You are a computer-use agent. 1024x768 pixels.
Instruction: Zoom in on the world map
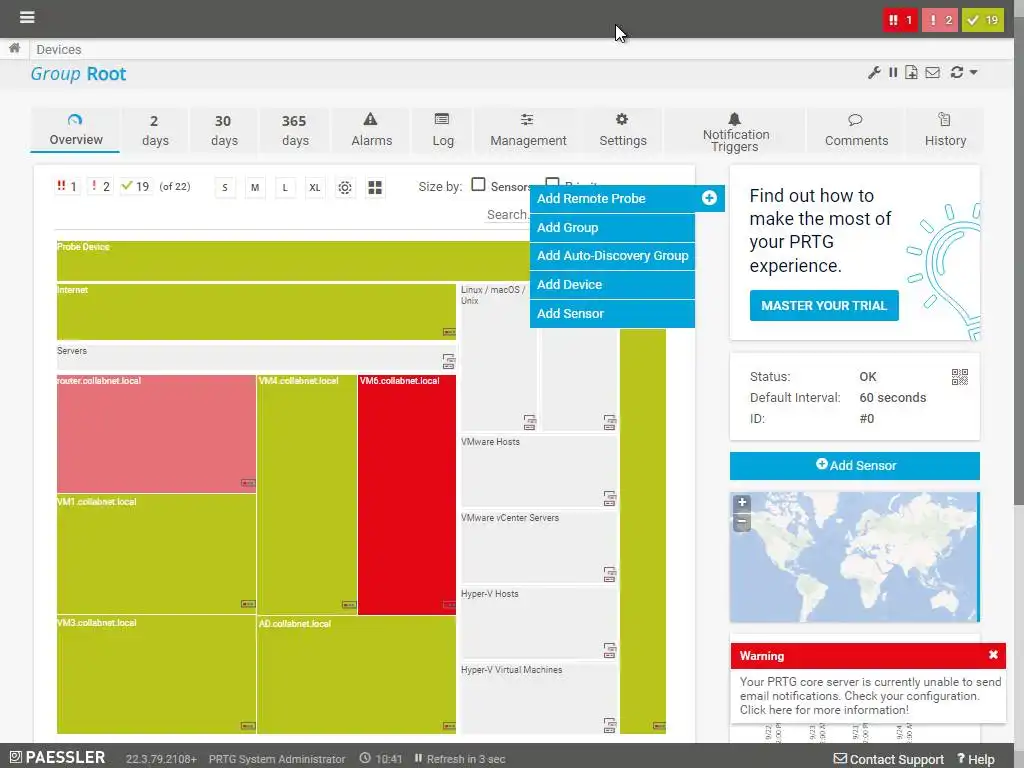point(742,502)
